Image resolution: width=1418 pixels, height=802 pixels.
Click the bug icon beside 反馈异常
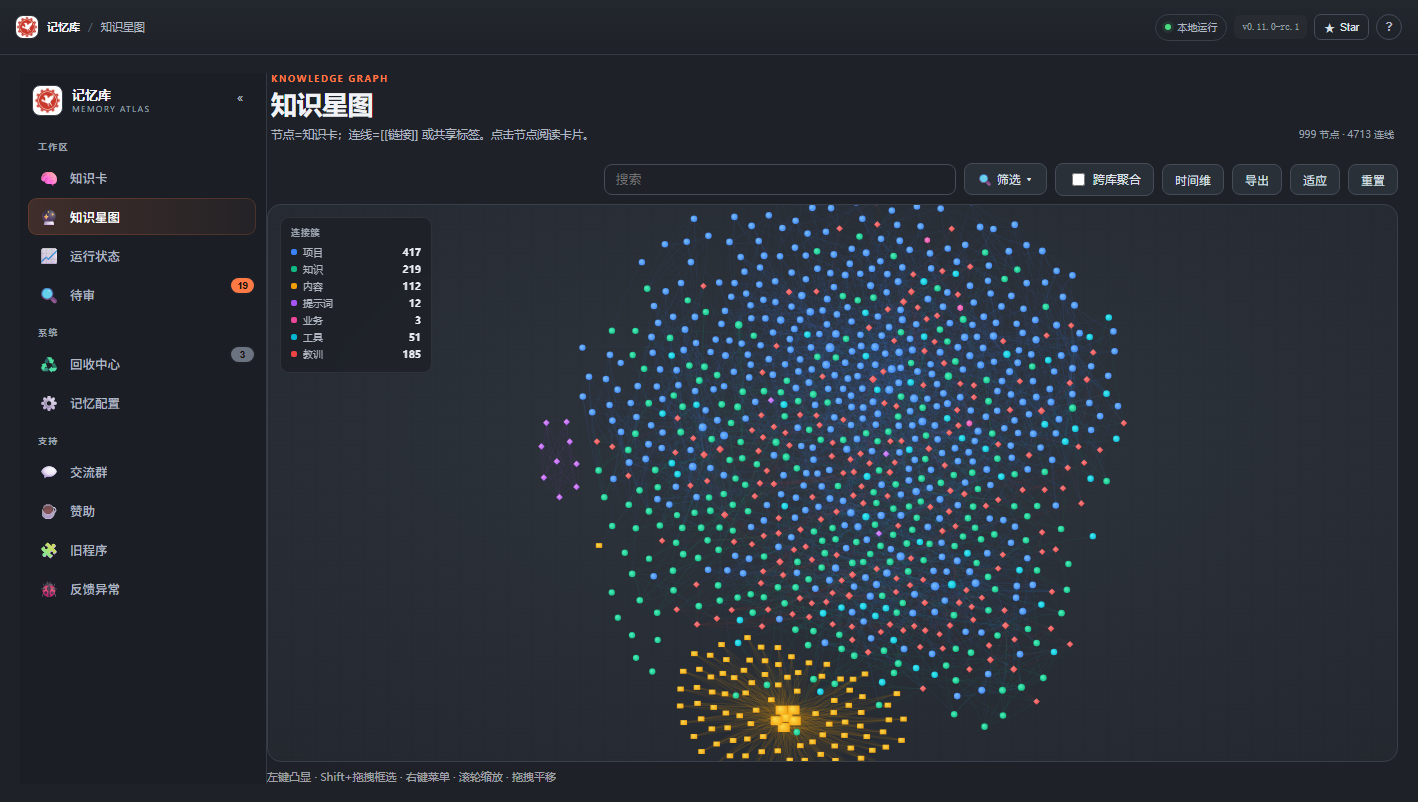pos(49,589)
